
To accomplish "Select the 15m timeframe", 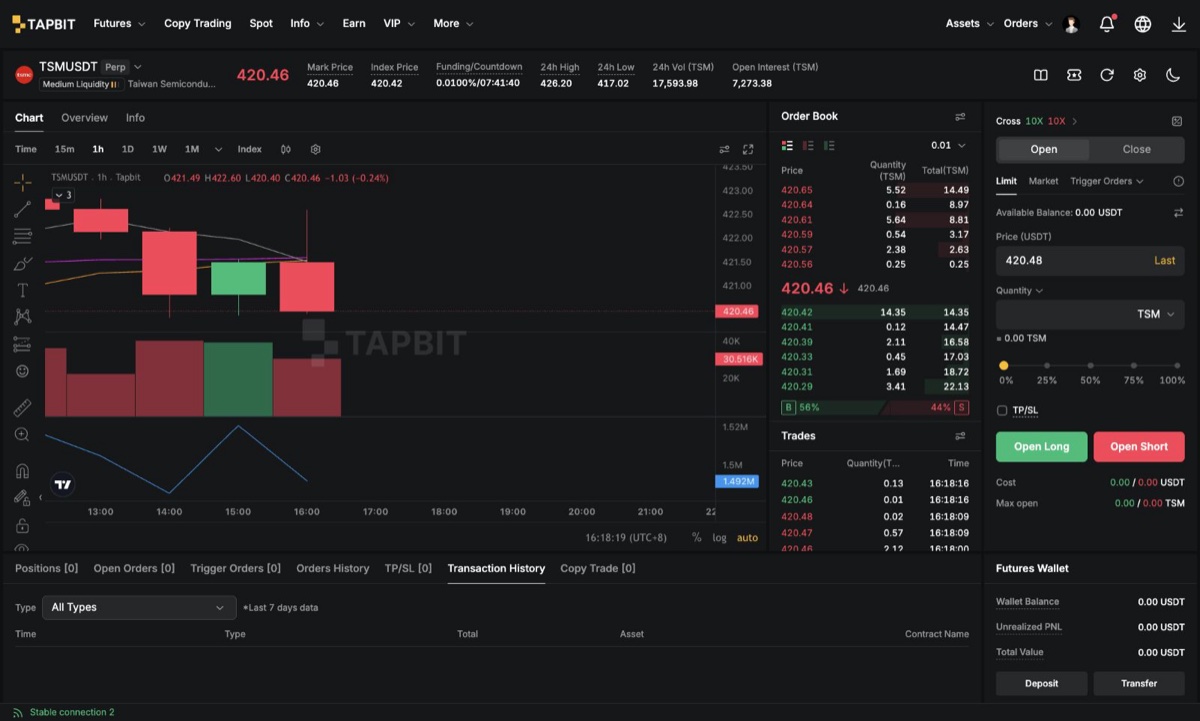I will (64, 149).
